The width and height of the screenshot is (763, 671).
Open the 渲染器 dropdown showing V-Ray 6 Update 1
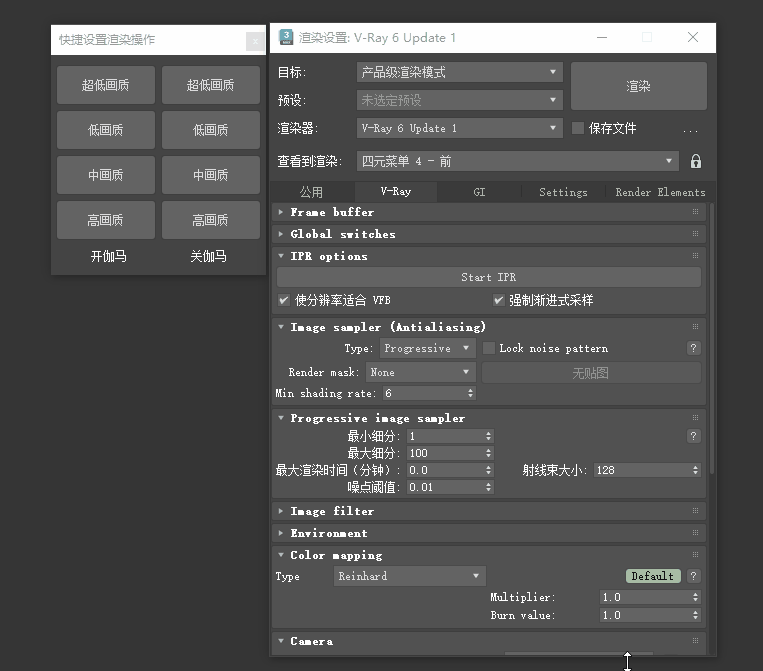pyautogui.click(x=459, y=128)
